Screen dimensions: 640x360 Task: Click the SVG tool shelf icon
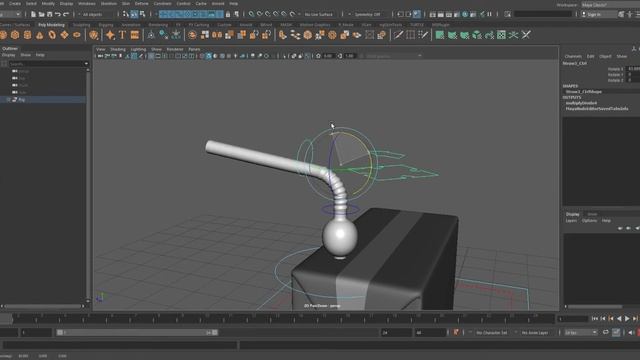point(135,35)
